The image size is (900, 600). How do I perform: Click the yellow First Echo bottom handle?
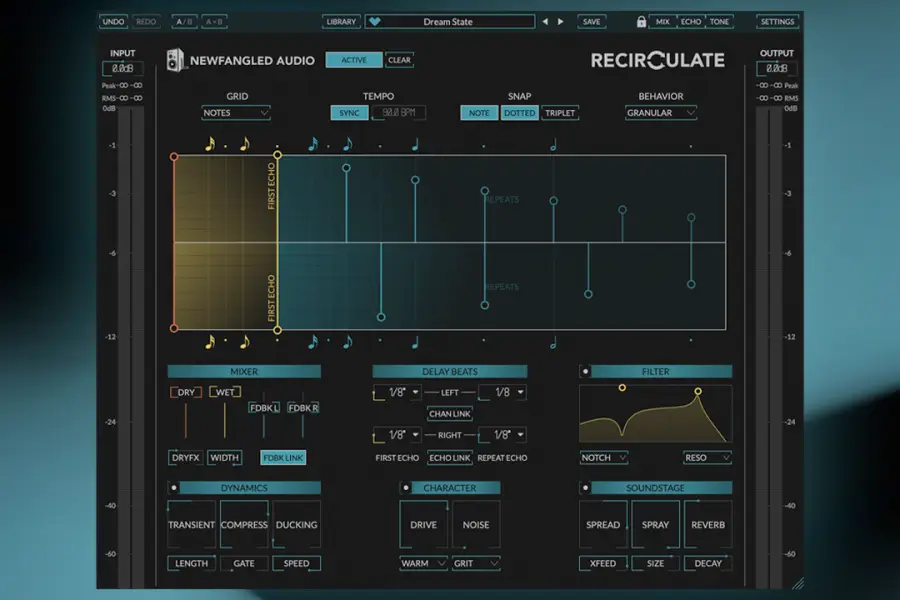click(x=277, y=330)
